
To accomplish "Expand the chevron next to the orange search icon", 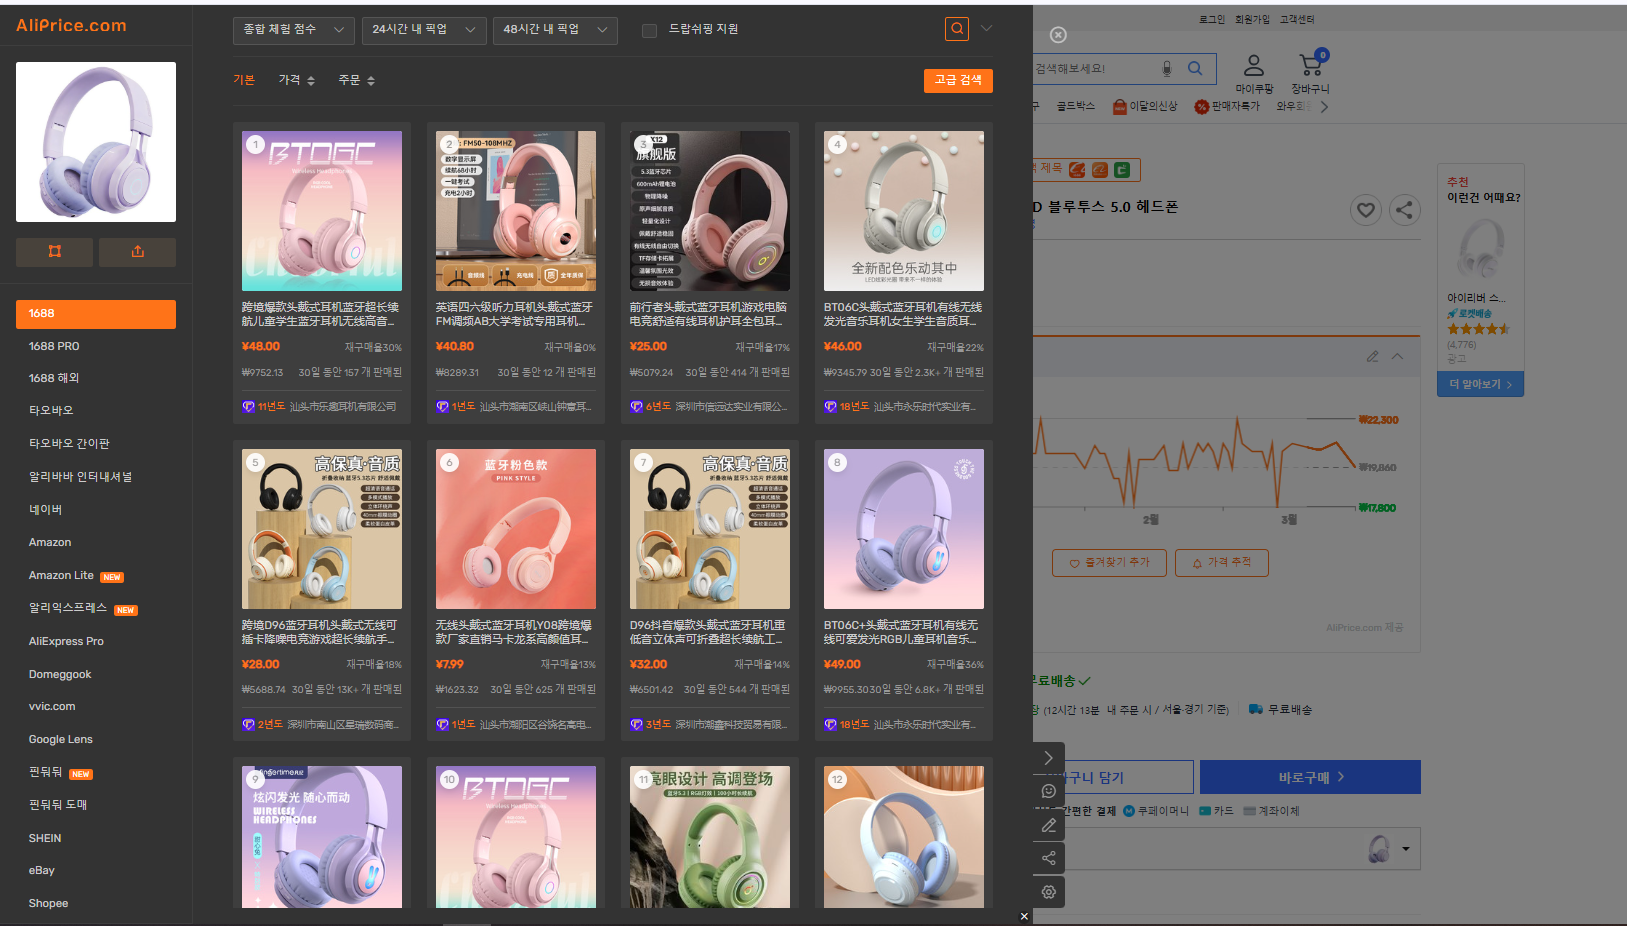I will [986, 29].
